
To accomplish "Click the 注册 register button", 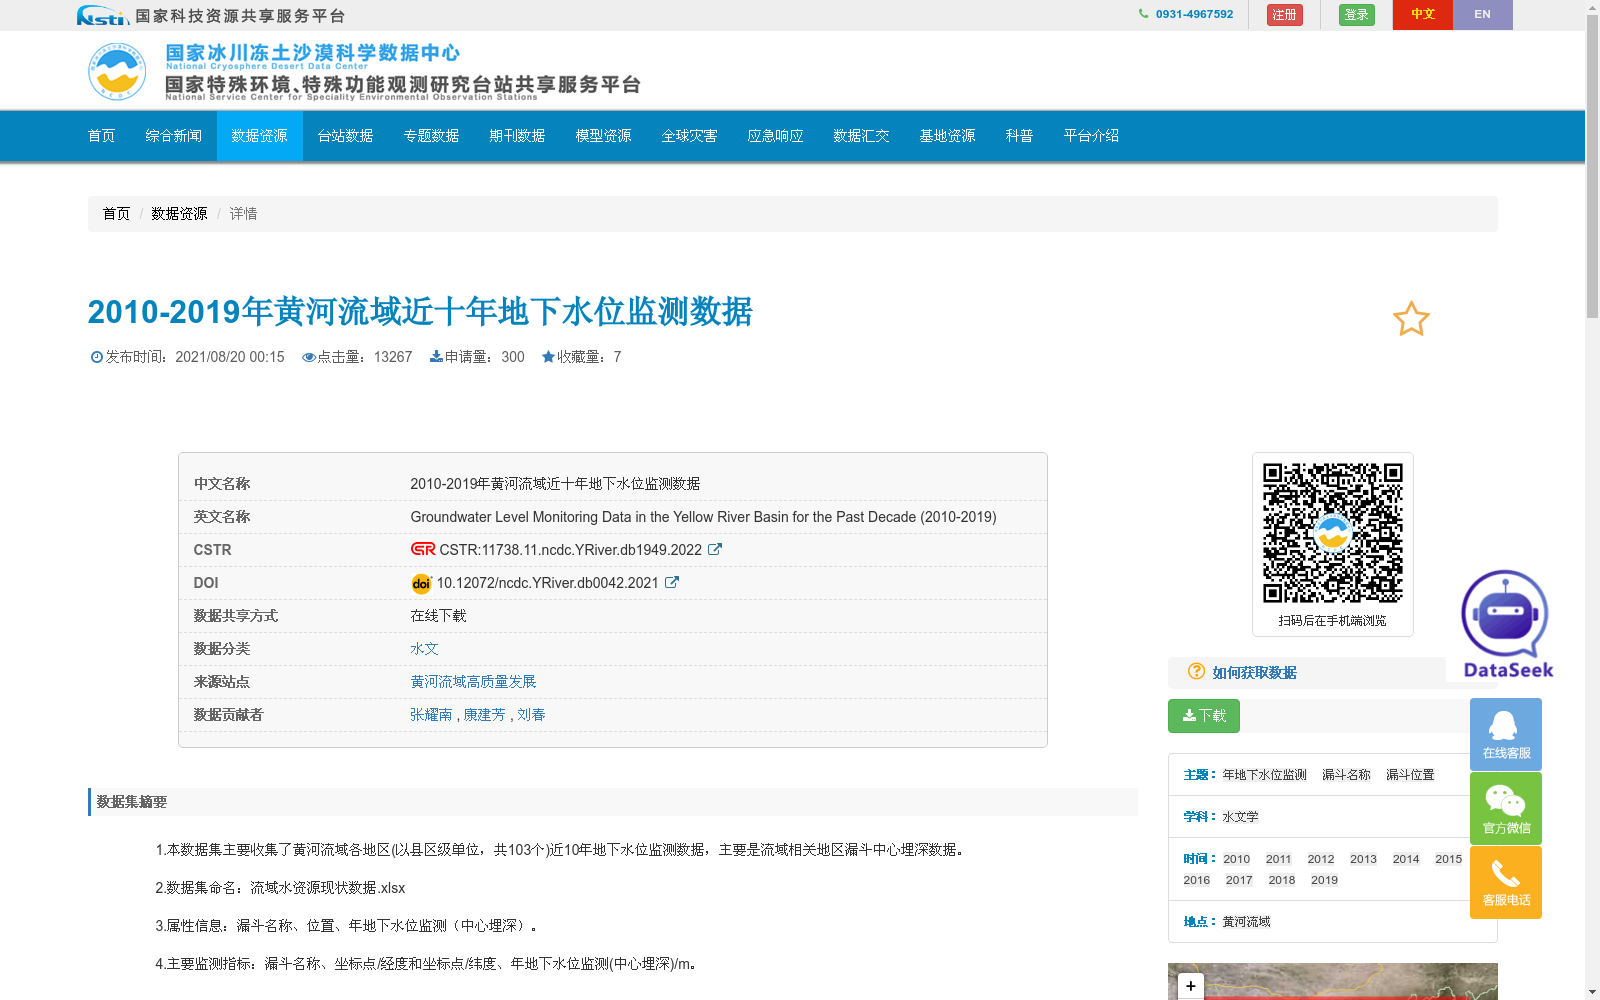I will point(1285,15).
